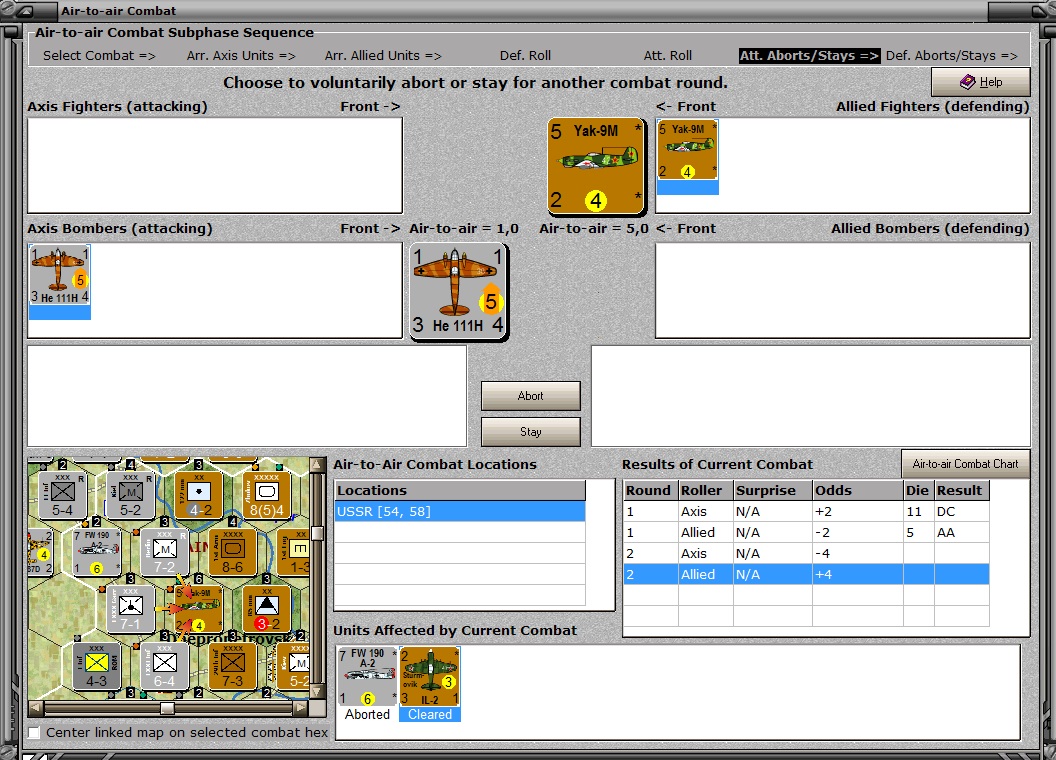
Task: Click the die value 11 cell
Action: pyautogui.click(x=919, y=511)
